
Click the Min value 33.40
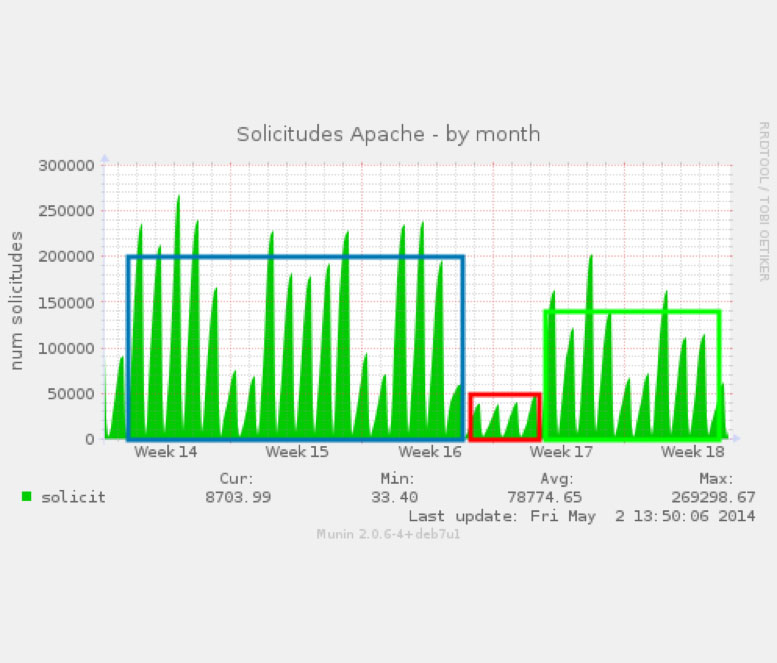(397, 497)
